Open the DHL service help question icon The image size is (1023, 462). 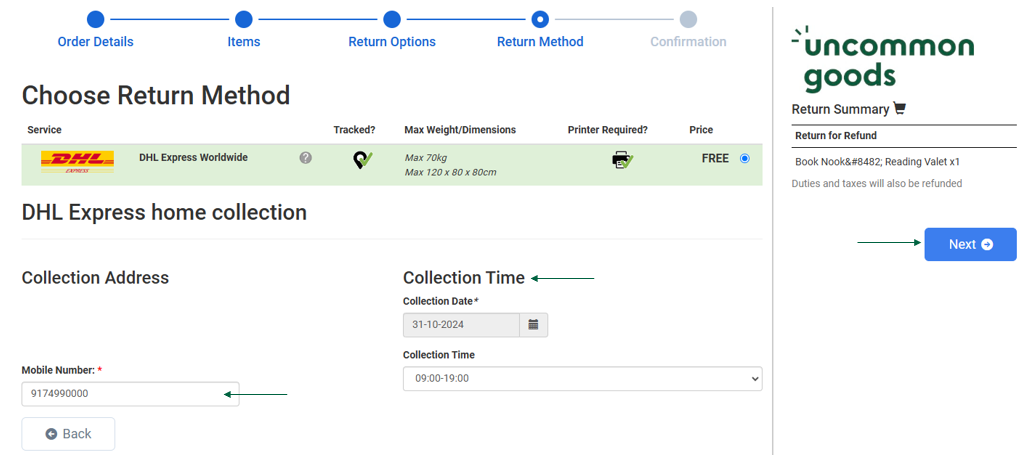pyautogui.click(x=305, y=158)
